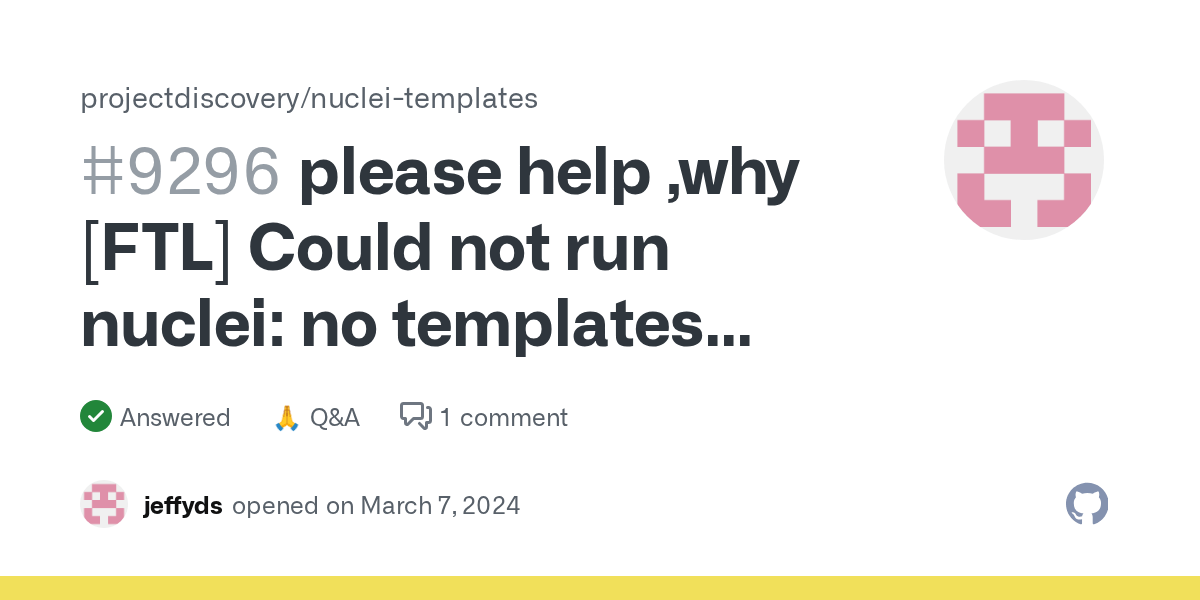1200x600 pixels.
Task: Click the jeffyds username
Action: pos(183,505)
